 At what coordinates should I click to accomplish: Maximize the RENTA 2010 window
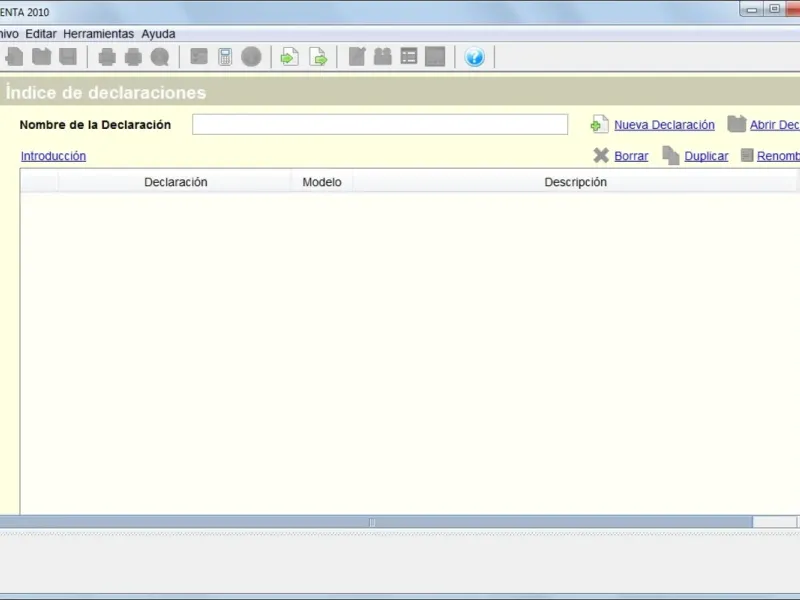pos(774,9)
